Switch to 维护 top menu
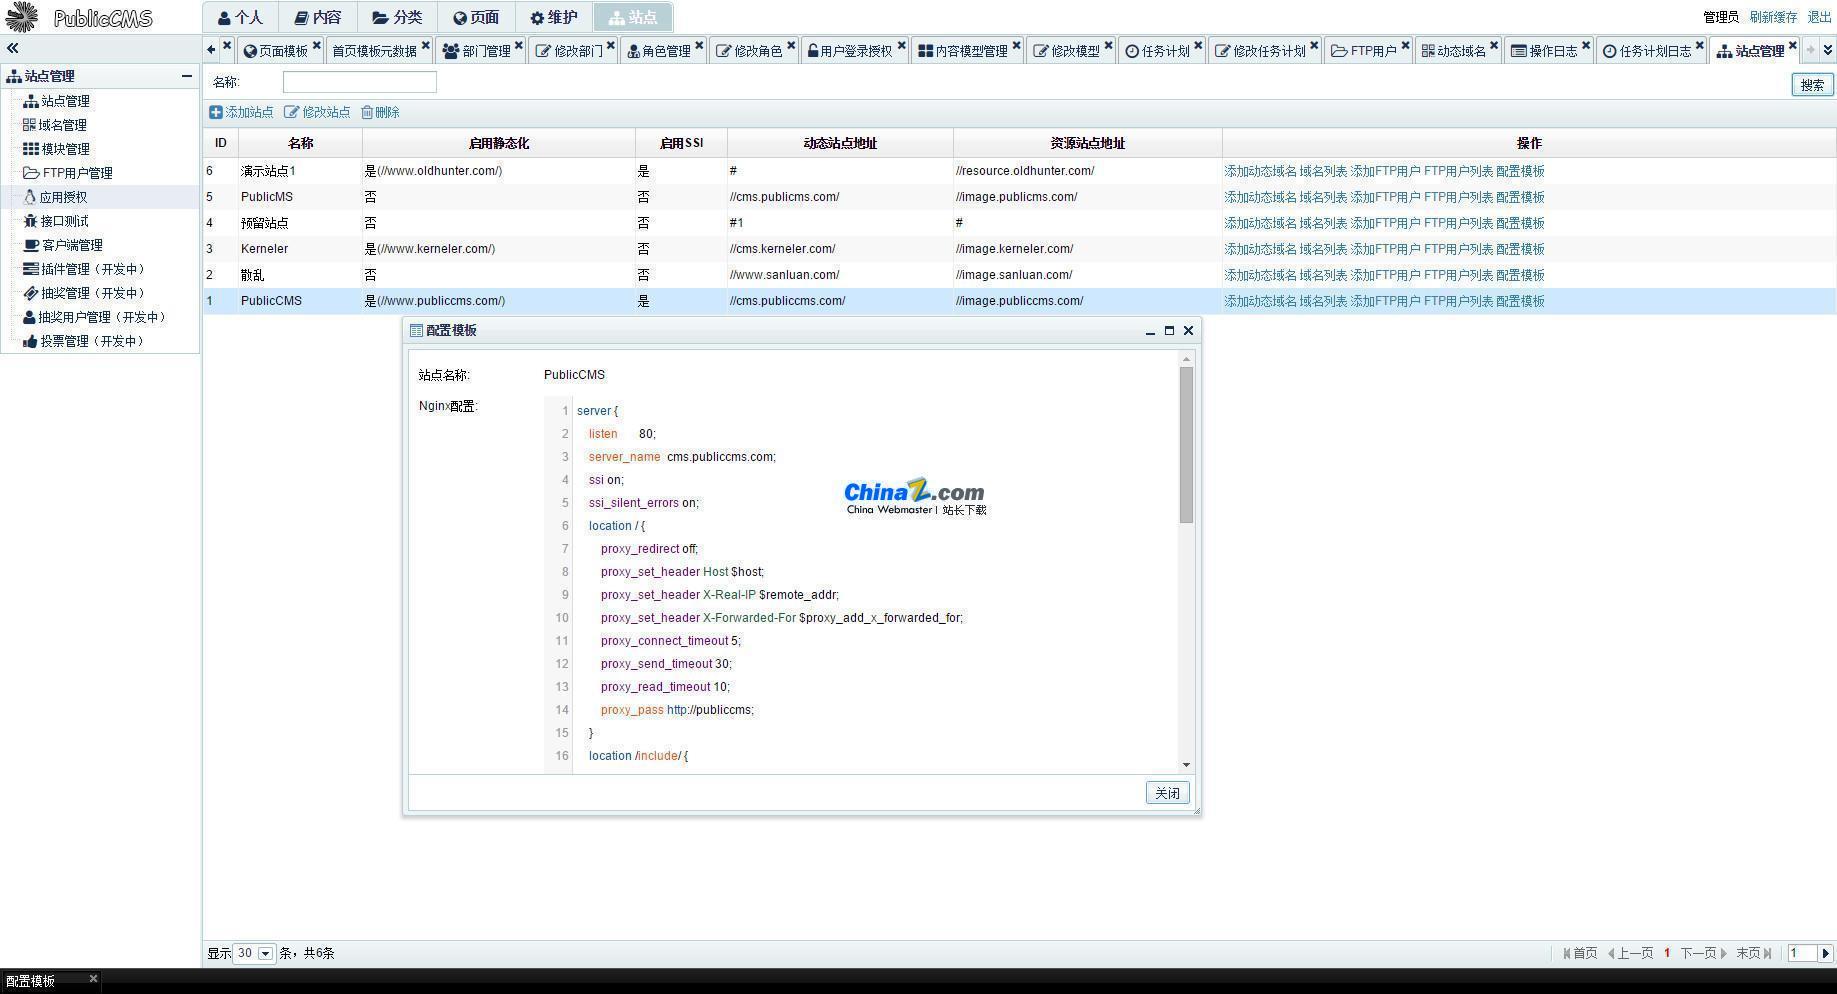 tap(554, 17)
